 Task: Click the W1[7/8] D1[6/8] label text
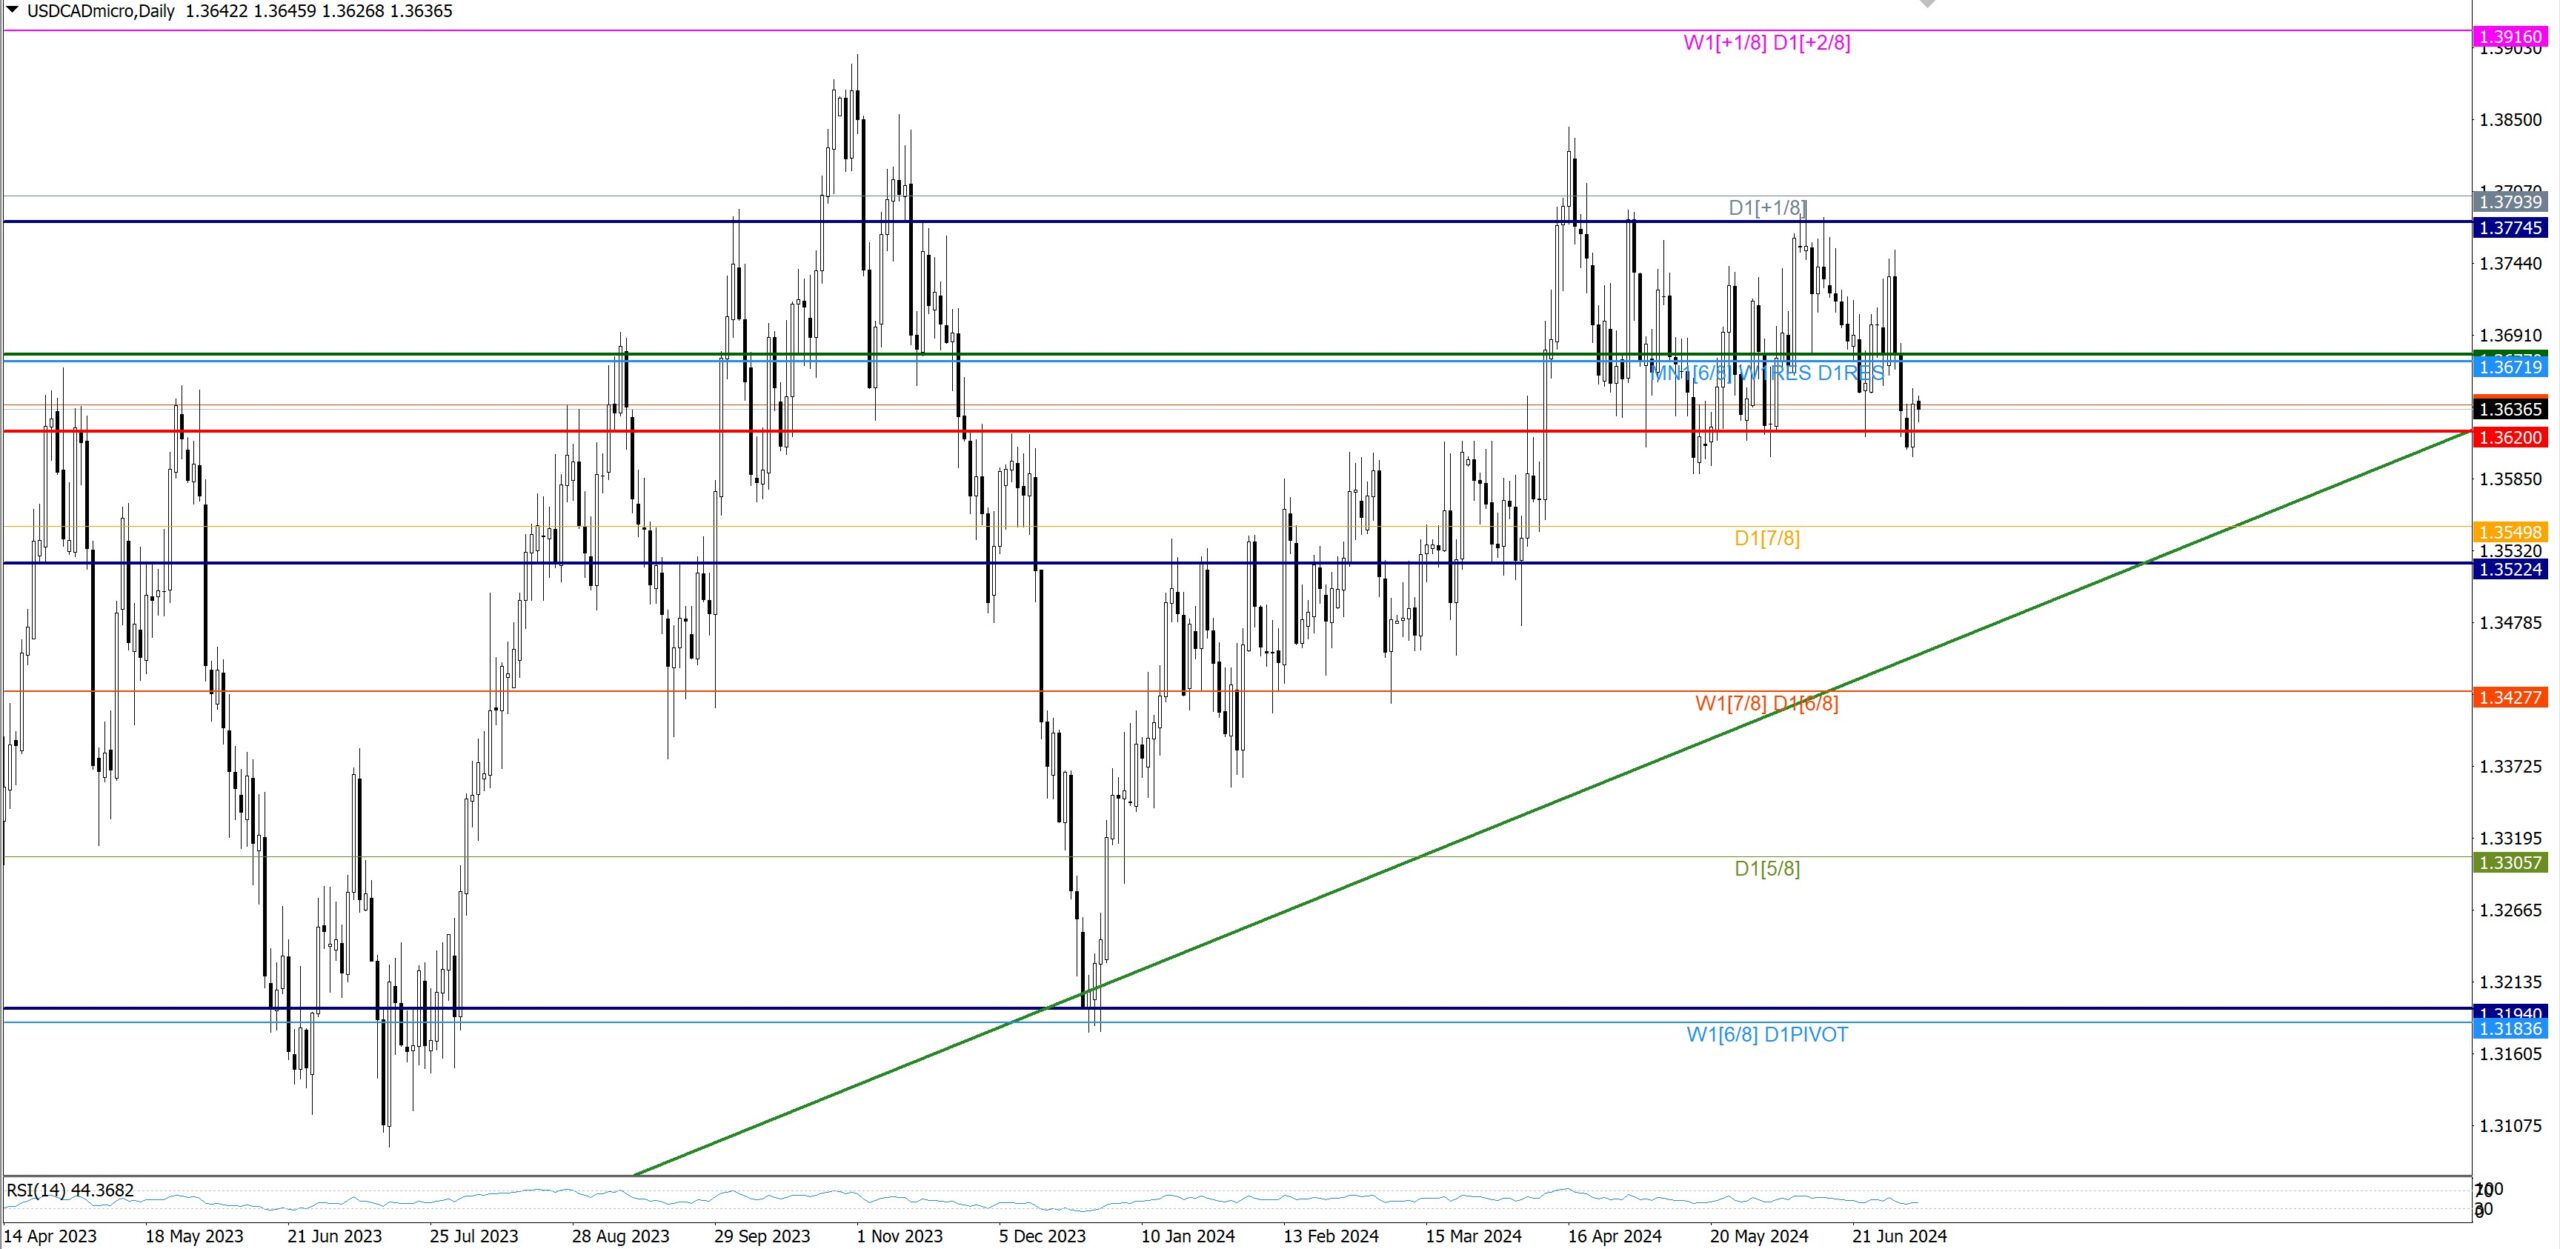click(x=1766, y=703)
